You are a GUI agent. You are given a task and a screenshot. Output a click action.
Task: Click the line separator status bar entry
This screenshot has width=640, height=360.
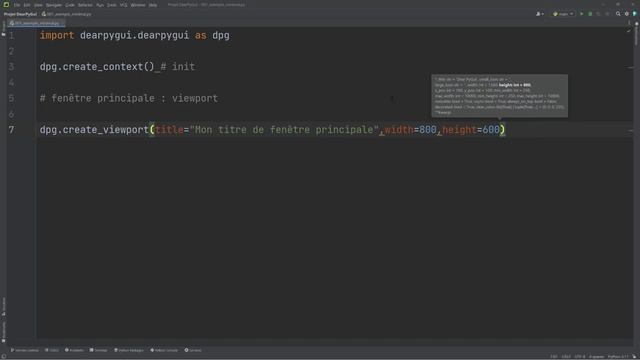[566, 357]
